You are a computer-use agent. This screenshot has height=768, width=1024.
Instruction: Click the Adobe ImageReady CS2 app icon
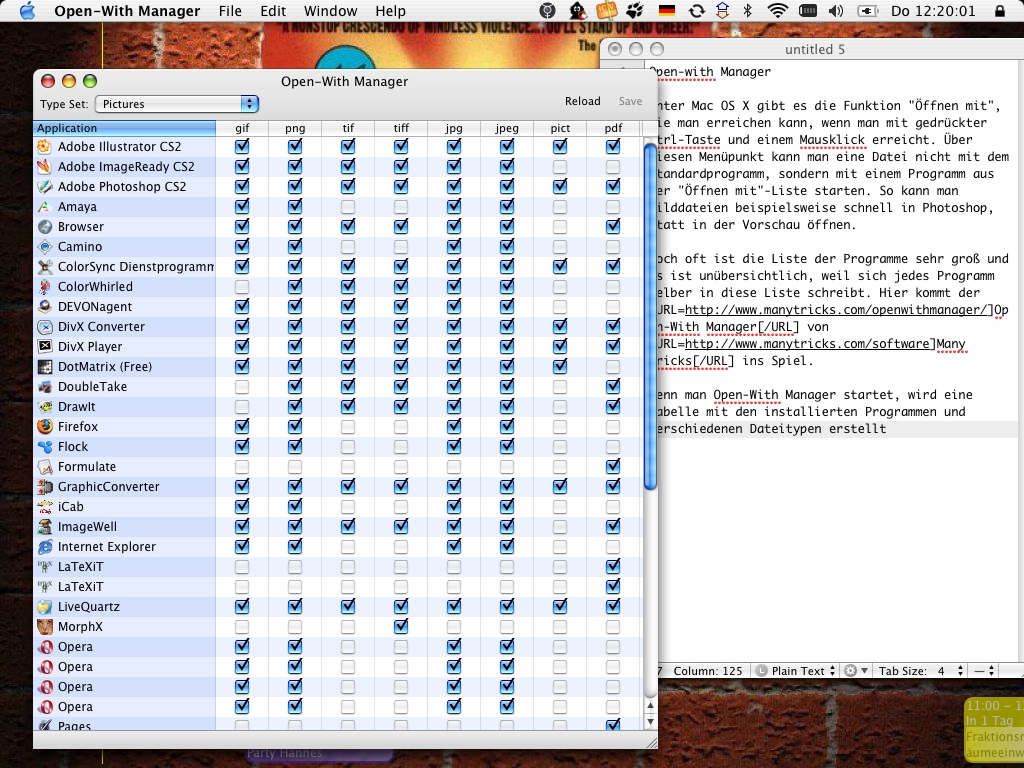44,167
